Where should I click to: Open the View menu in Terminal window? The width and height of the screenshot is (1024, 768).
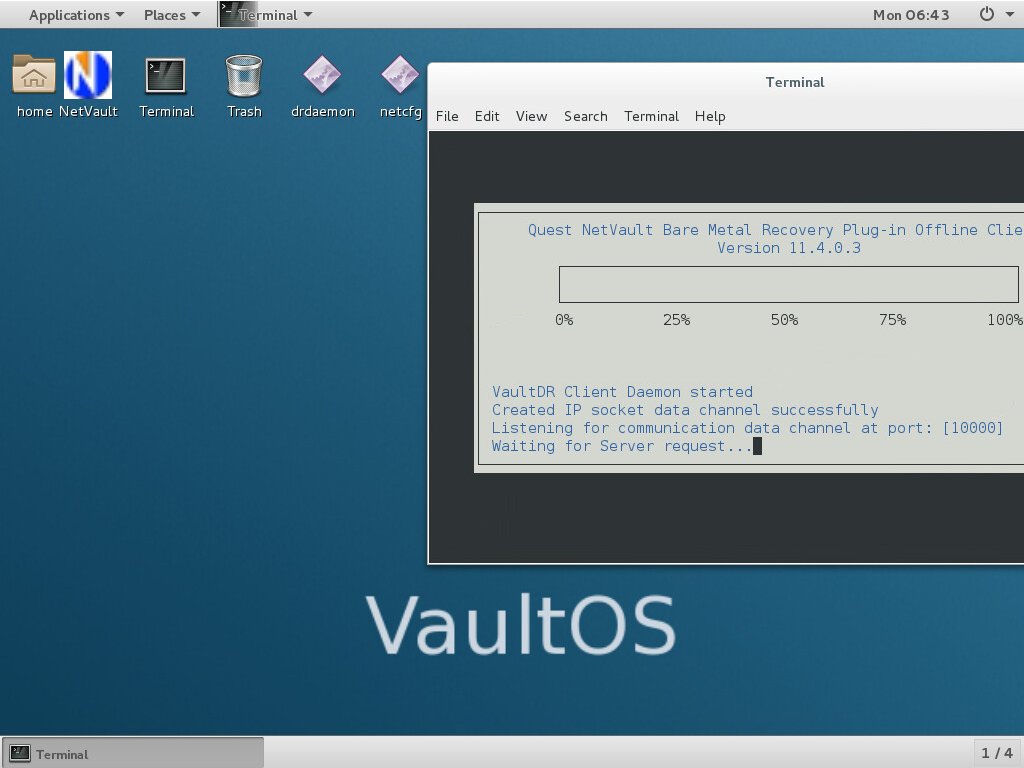pos(531,116)
